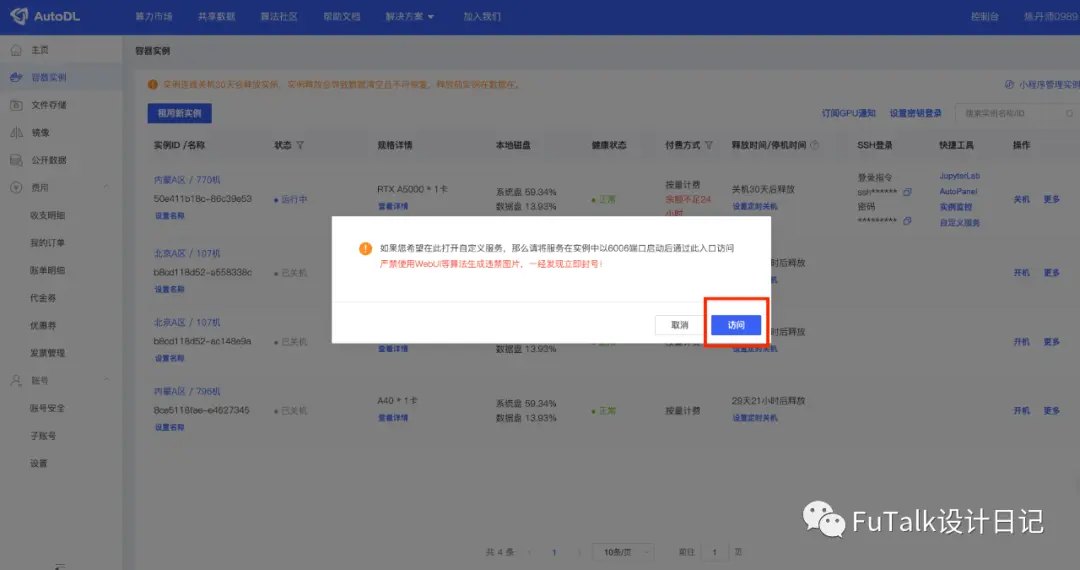Click 设置定时关机 for the running instance
The height and width of the screenshot is (570, 1080).
tap(755, 206)
